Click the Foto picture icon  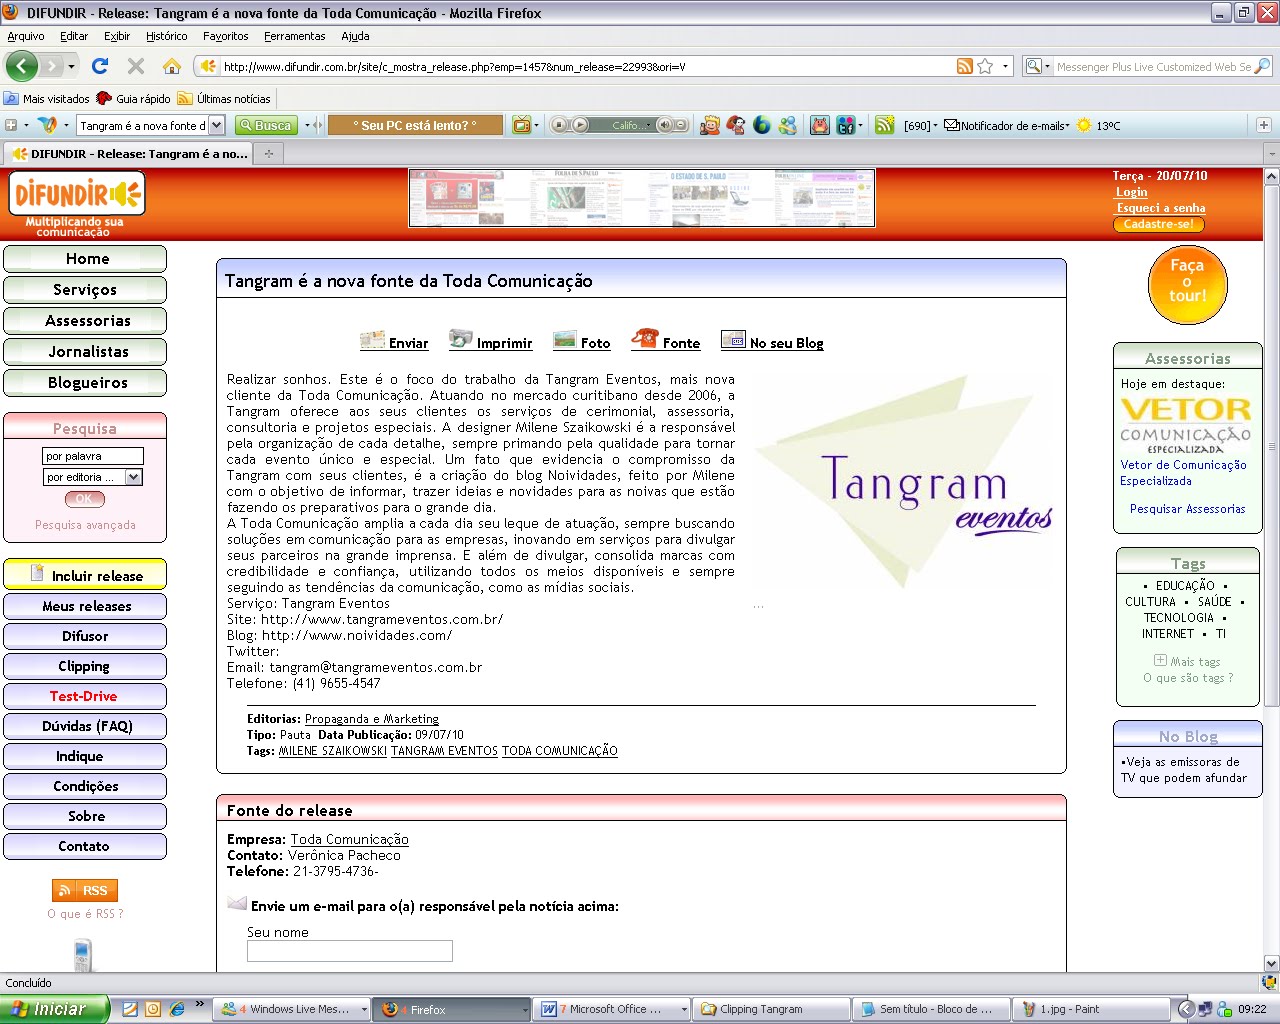pos(565,340)
